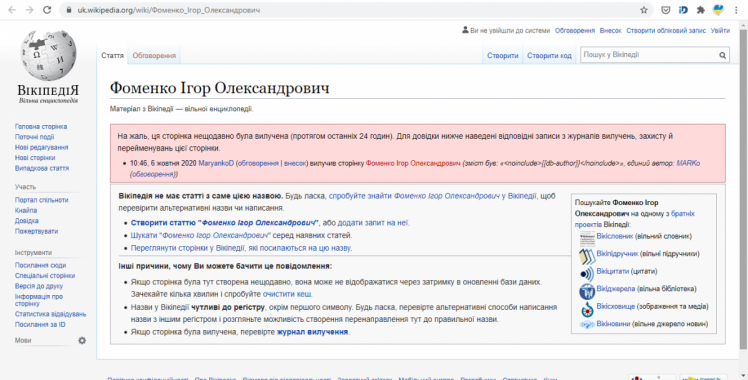Click the browser forward arrow
Viewport: 748px width, 380px height.
(x=30, y=10)
